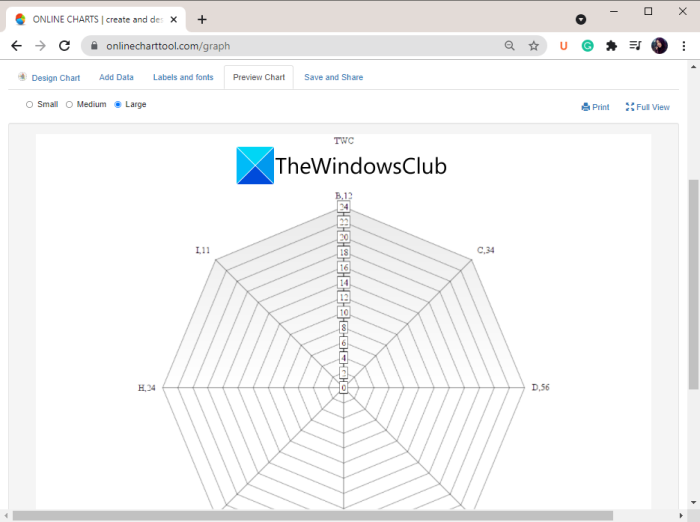This screenshot has width=700, height=522.
Task: Click the 24 scale value box
Action: point(344,207)
